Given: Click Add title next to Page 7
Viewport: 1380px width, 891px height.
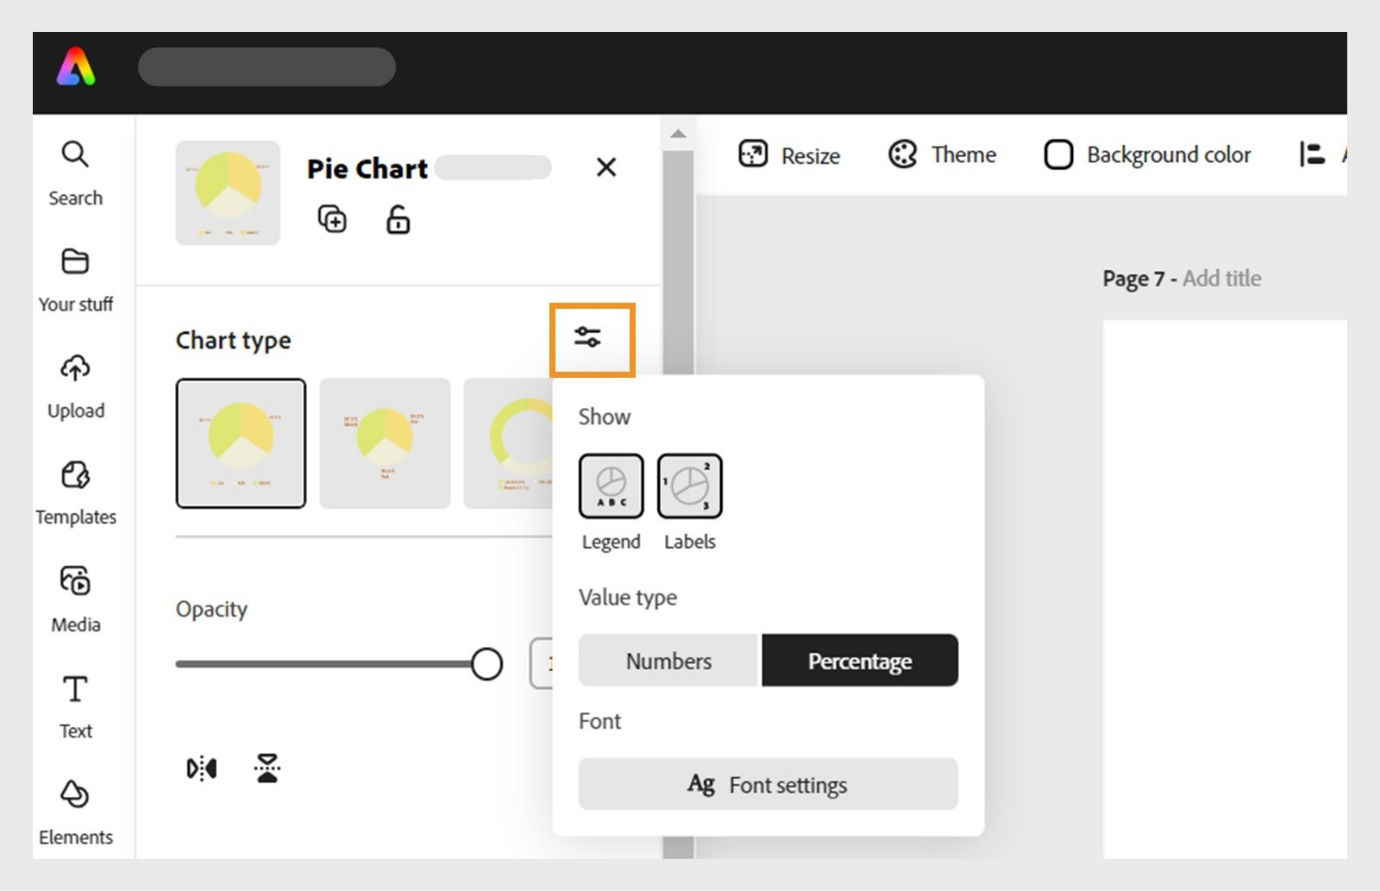Looking at the screenshot, I should tap(1221, 279).
